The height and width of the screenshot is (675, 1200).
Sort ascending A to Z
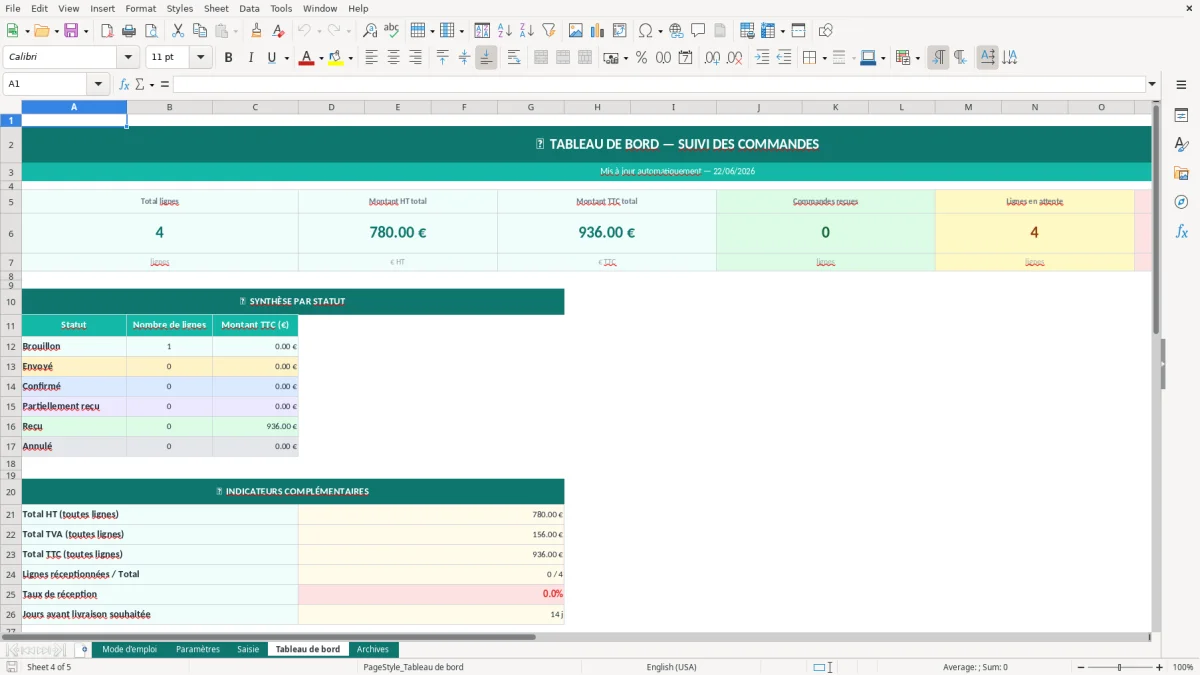pyautogui.click(x=504, y=31)
